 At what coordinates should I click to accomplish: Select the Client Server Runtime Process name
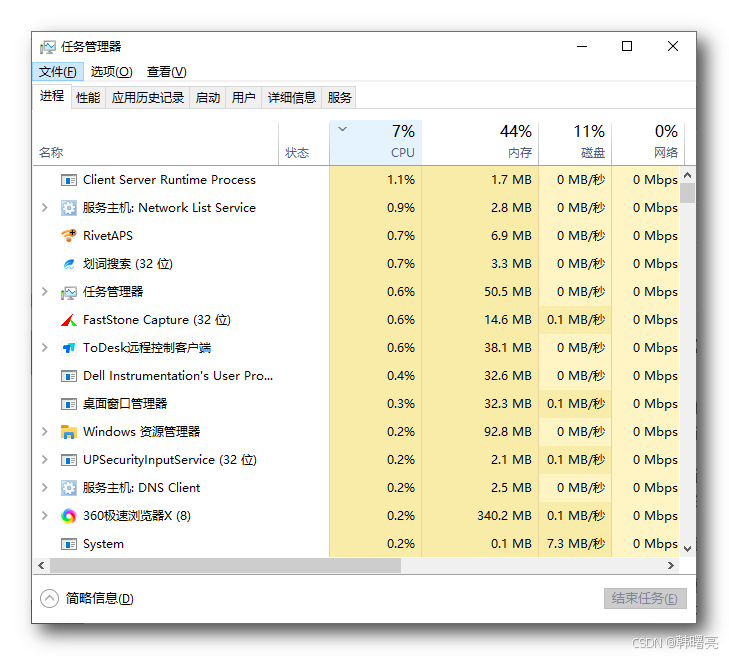(169, 180)
